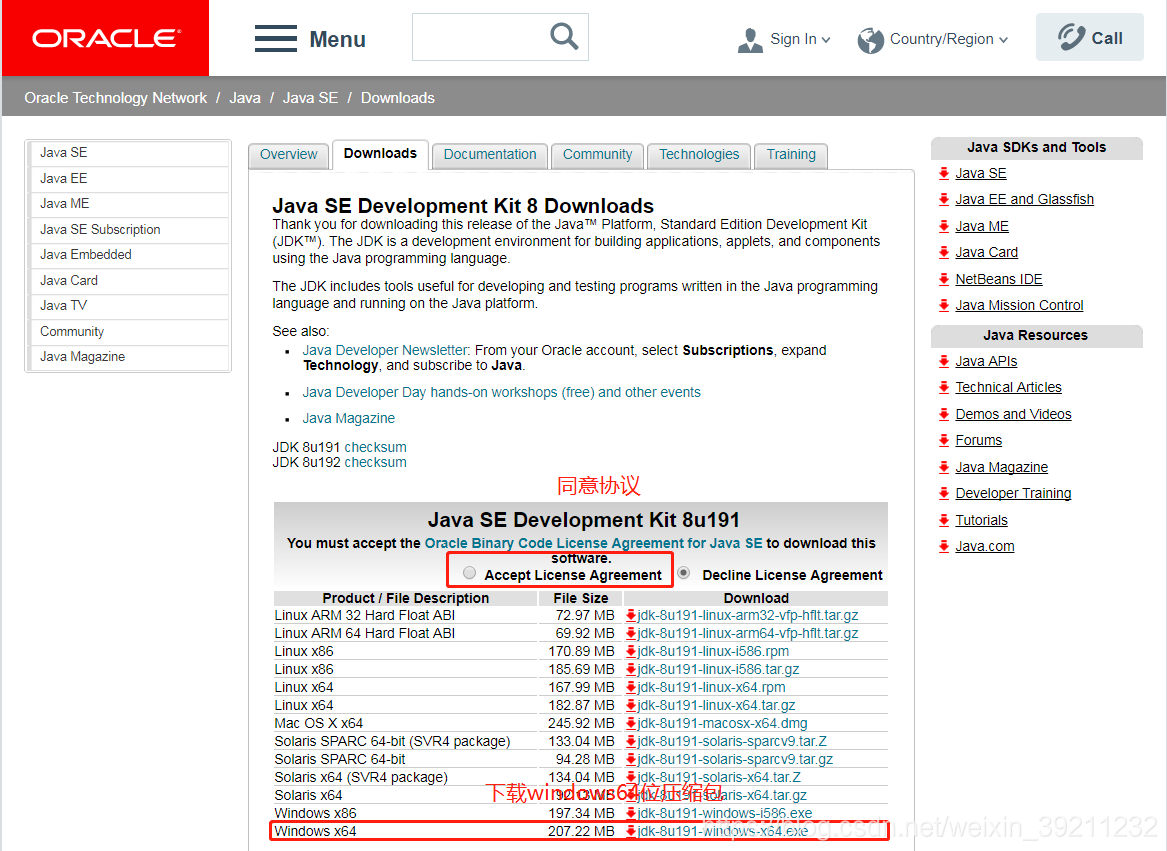This screenshot has height=851, width=1167.
Task: Switch to the Community tab
Action: click(598, 155)
